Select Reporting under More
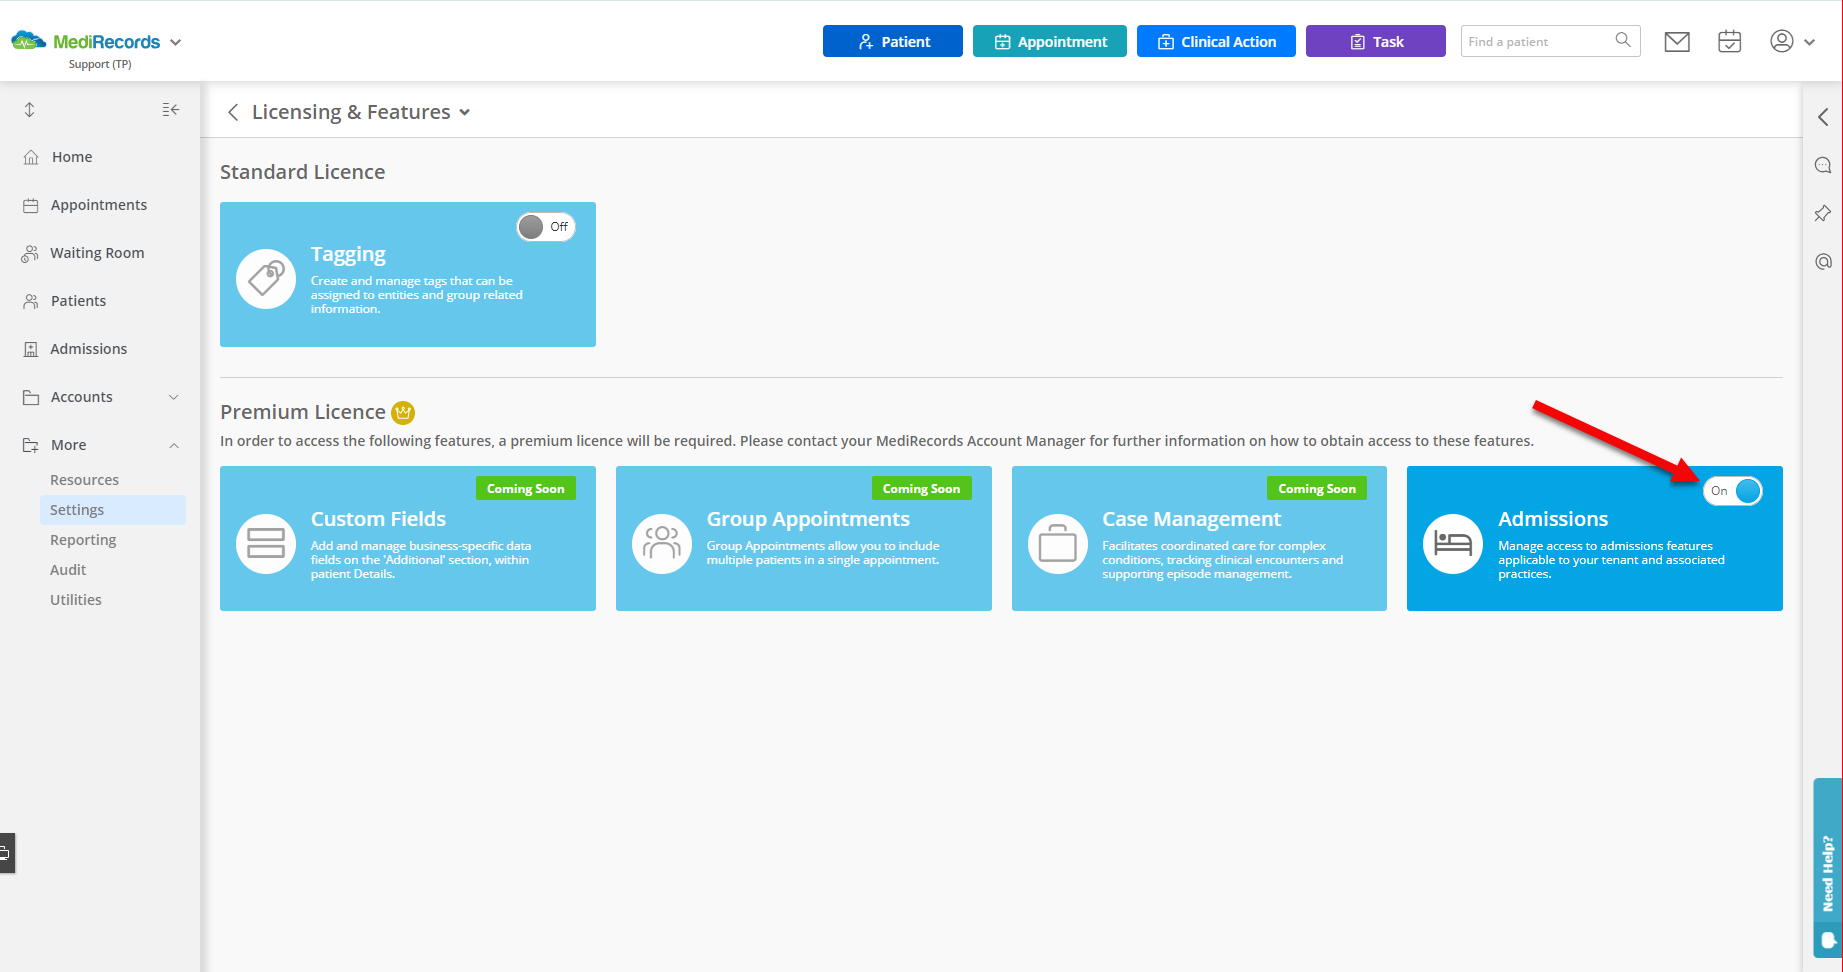 (x=83, y=540)
